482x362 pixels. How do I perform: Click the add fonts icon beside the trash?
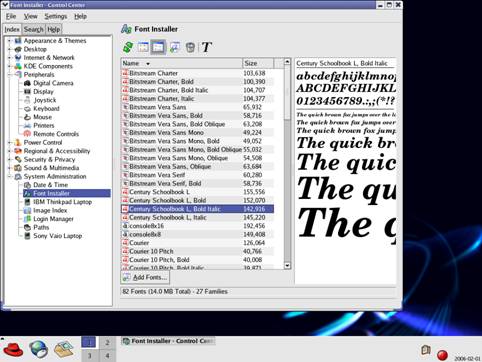tap(174, 47)
